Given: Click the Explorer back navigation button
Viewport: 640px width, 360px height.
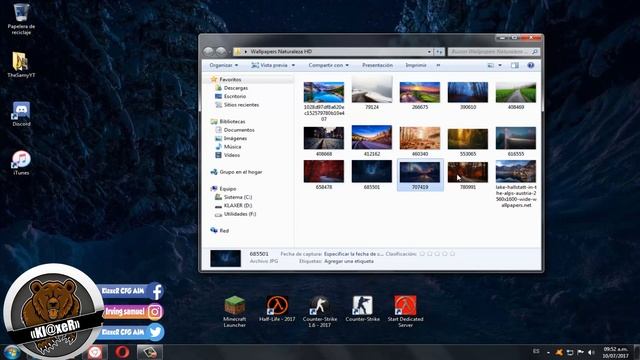Looking at the screenshot, I should pyautogui.click(x=209, y=51).
